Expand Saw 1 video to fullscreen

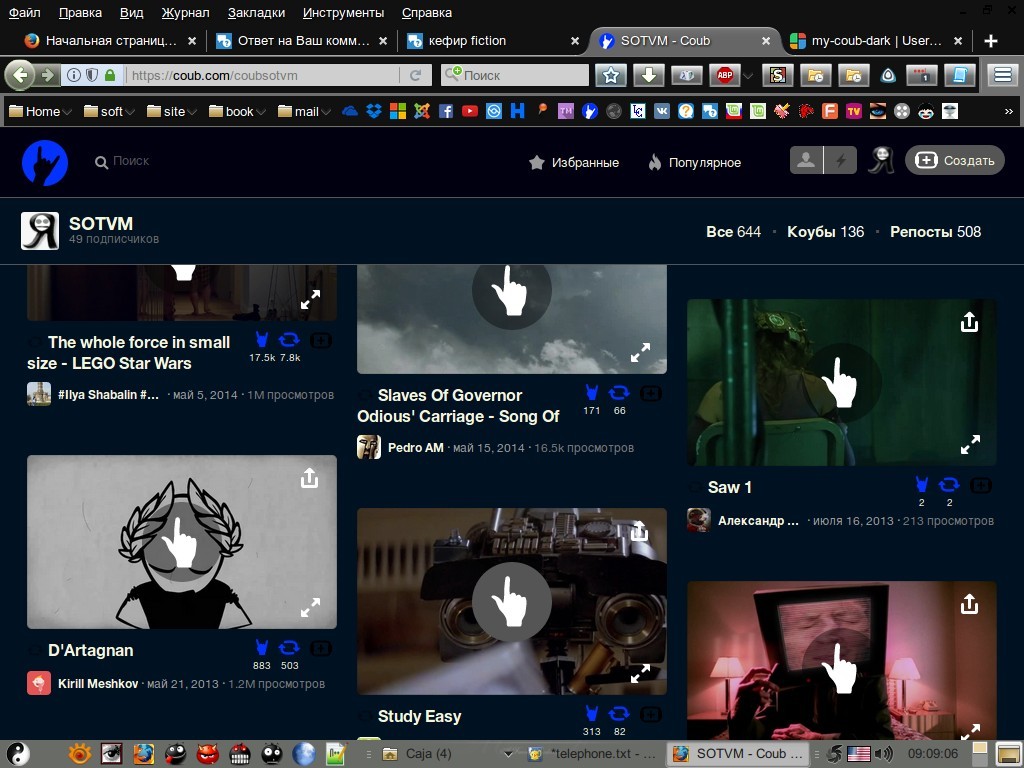click(x=970, y=445)
